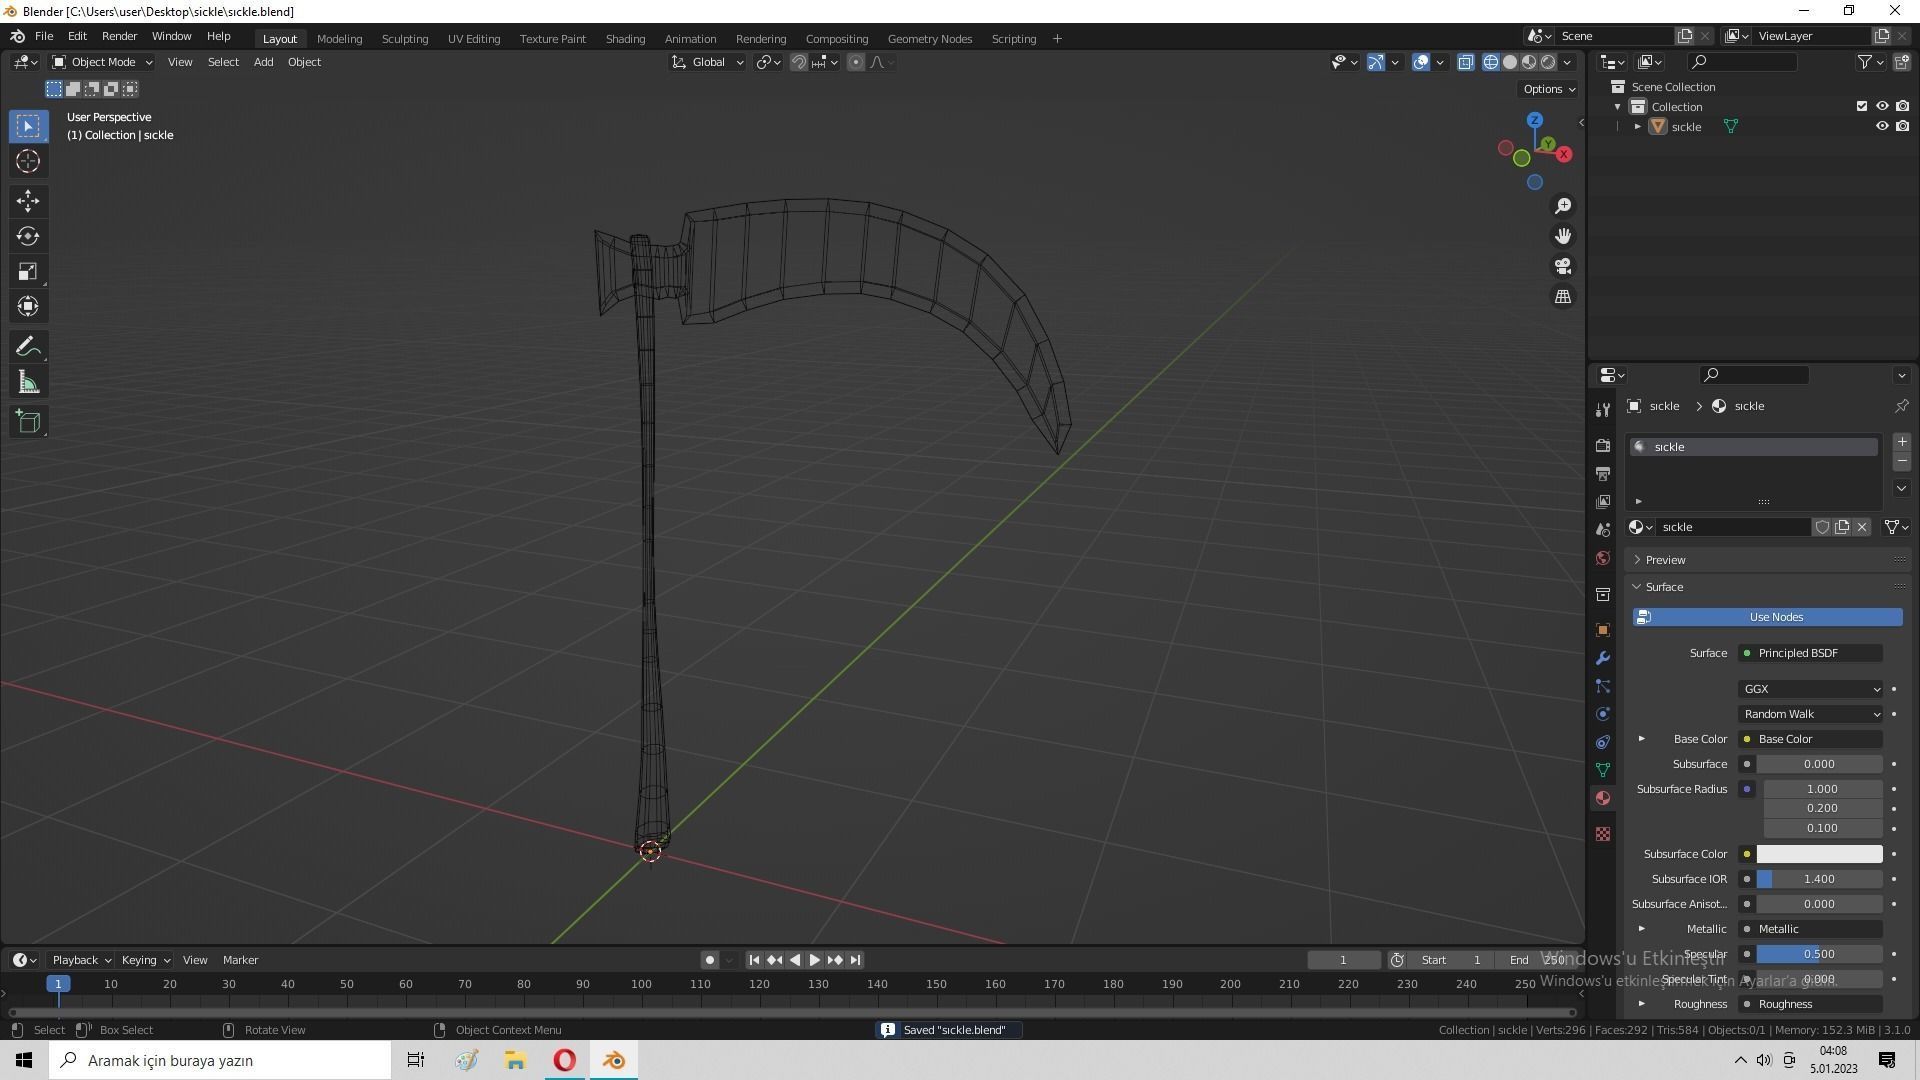Image resolution: width=1920 pixels, height=1080 pixels.
Task: Open the Object Data properties tab
Action: (x=1603, y=770)
